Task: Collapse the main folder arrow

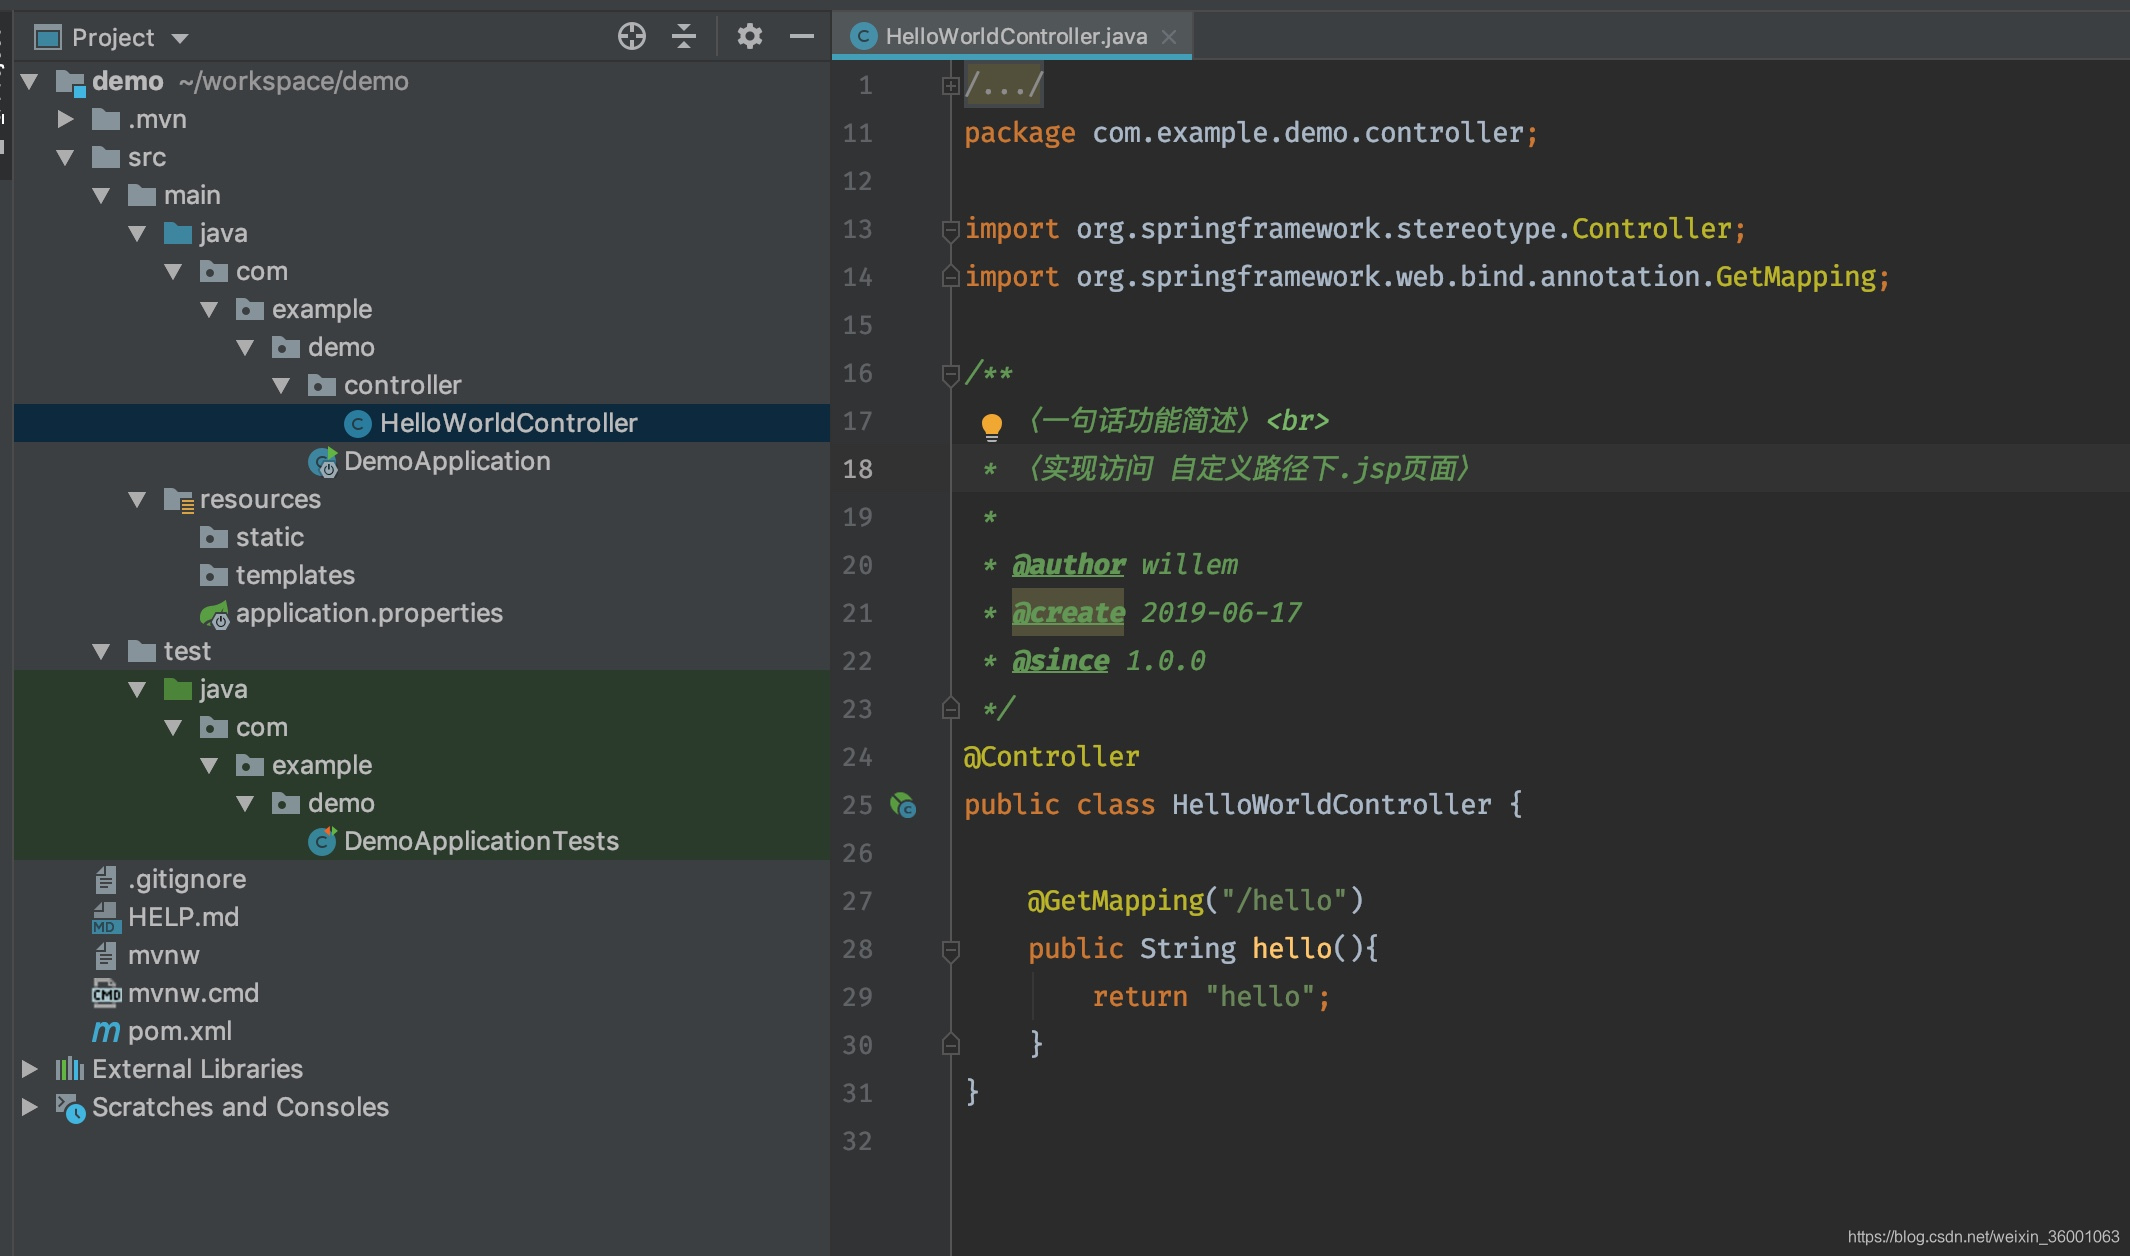Action: pyautogui.click(x=102, y=195)
